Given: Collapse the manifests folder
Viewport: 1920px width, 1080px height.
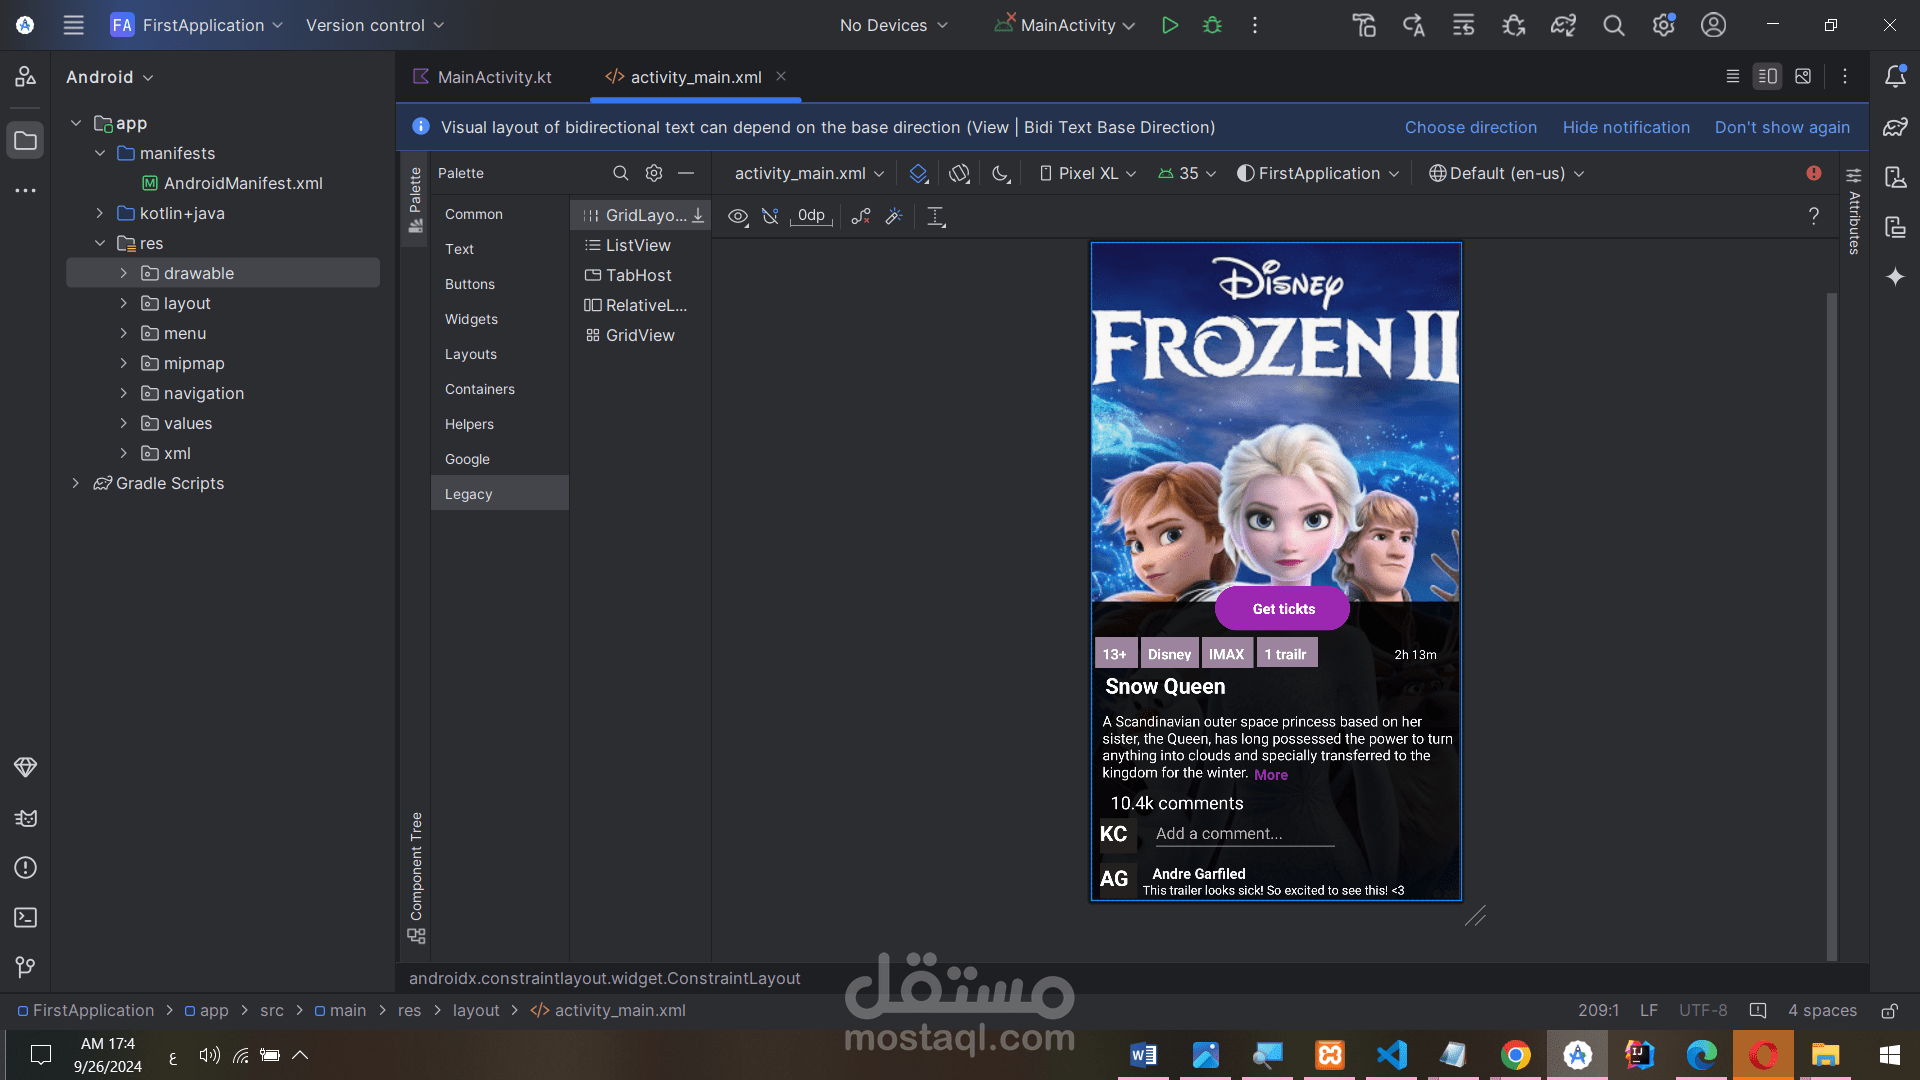Looking at the screenshot, I should coord(100,153).
